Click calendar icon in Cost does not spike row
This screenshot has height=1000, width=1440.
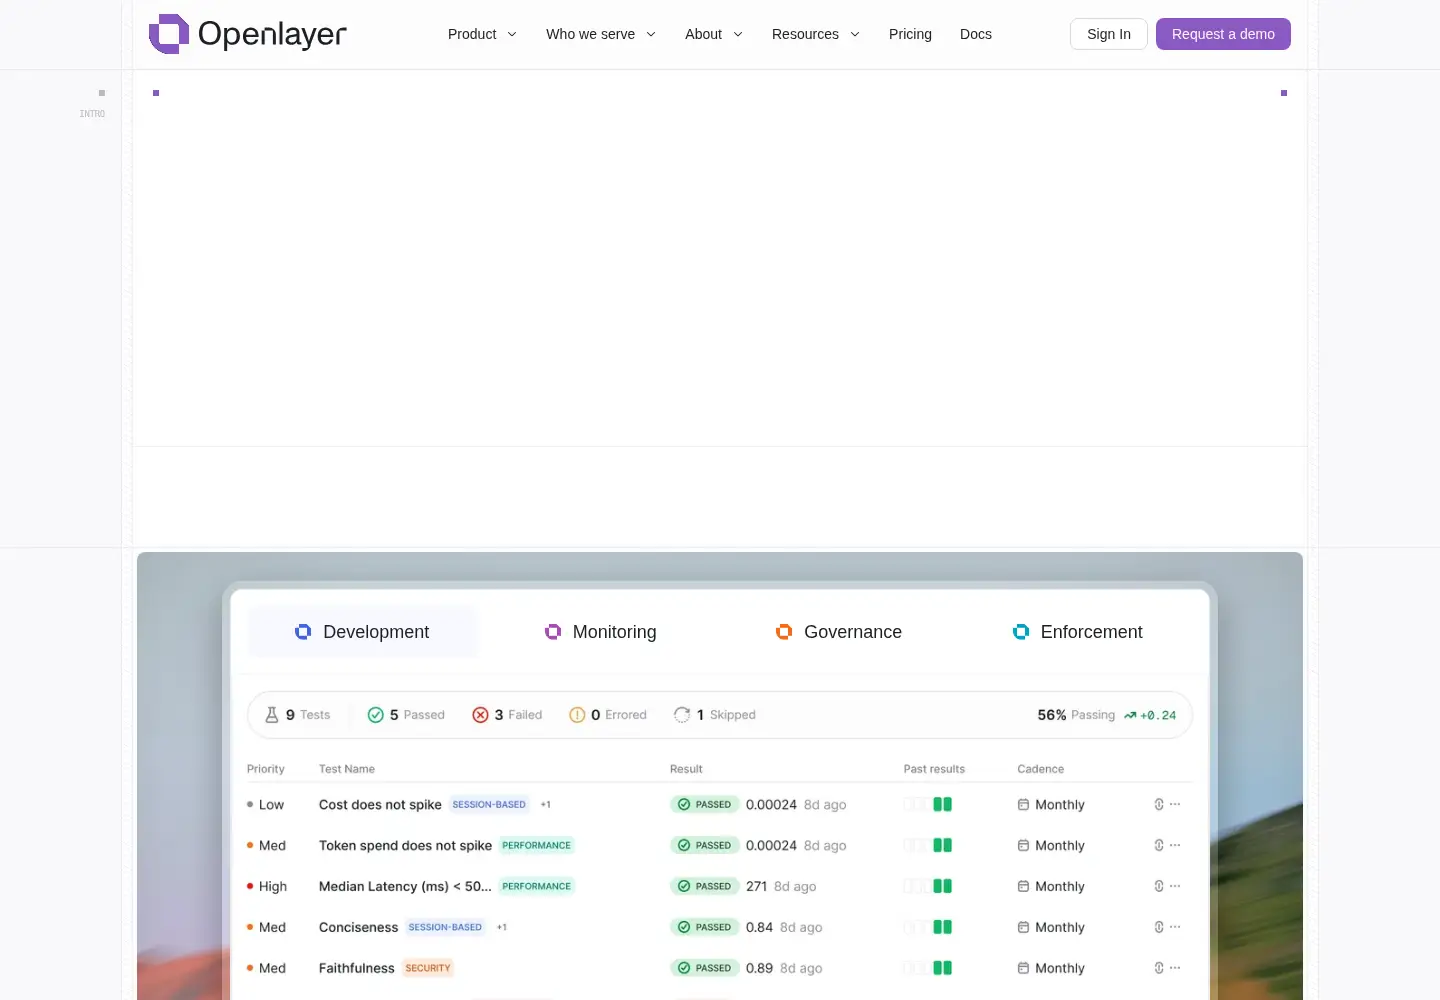tap(1023, 804)
